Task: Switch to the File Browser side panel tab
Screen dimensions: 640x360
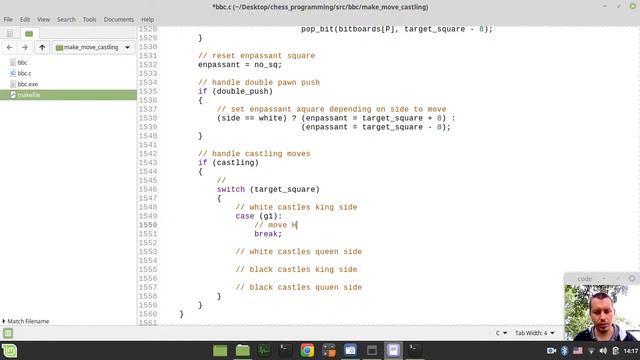Action: 29,33
